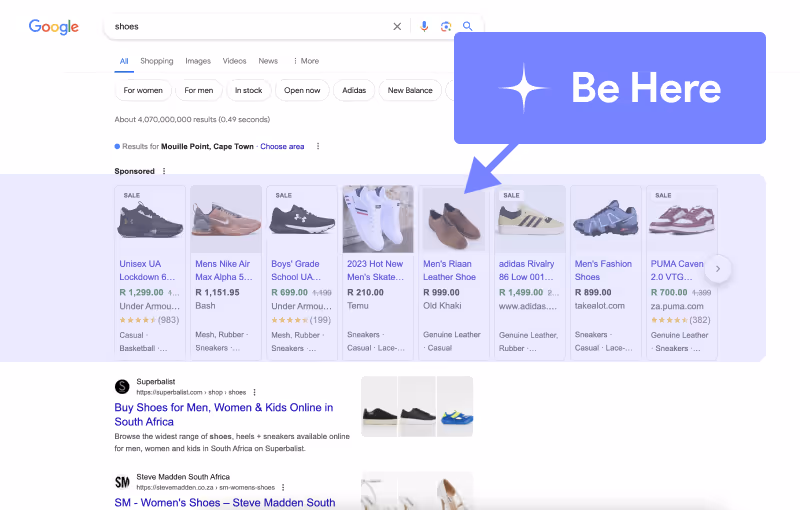Apply the For men filter chip

[x=198, y=90]
